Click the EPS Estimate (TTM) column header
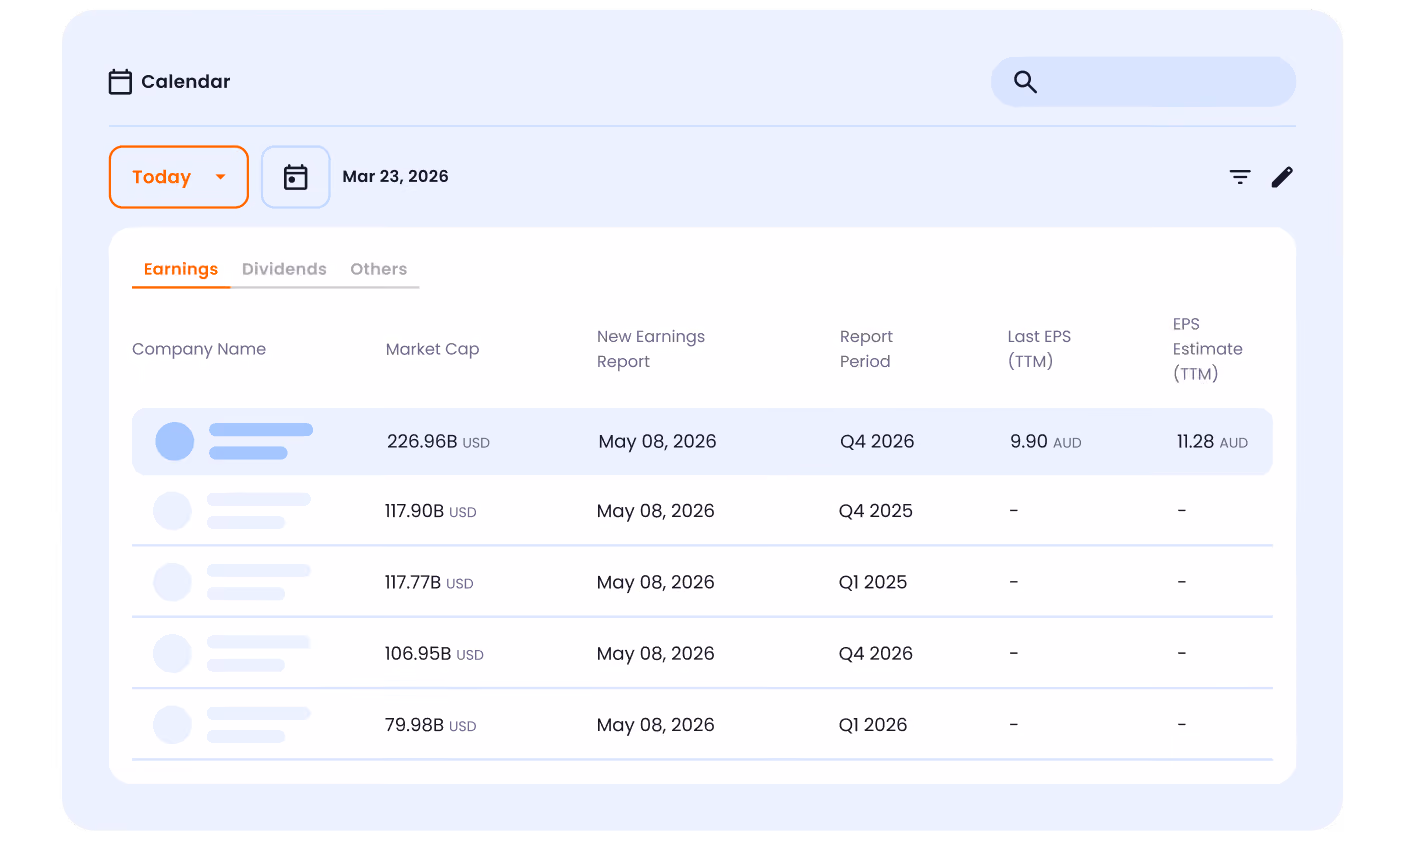 (1207, 349)
